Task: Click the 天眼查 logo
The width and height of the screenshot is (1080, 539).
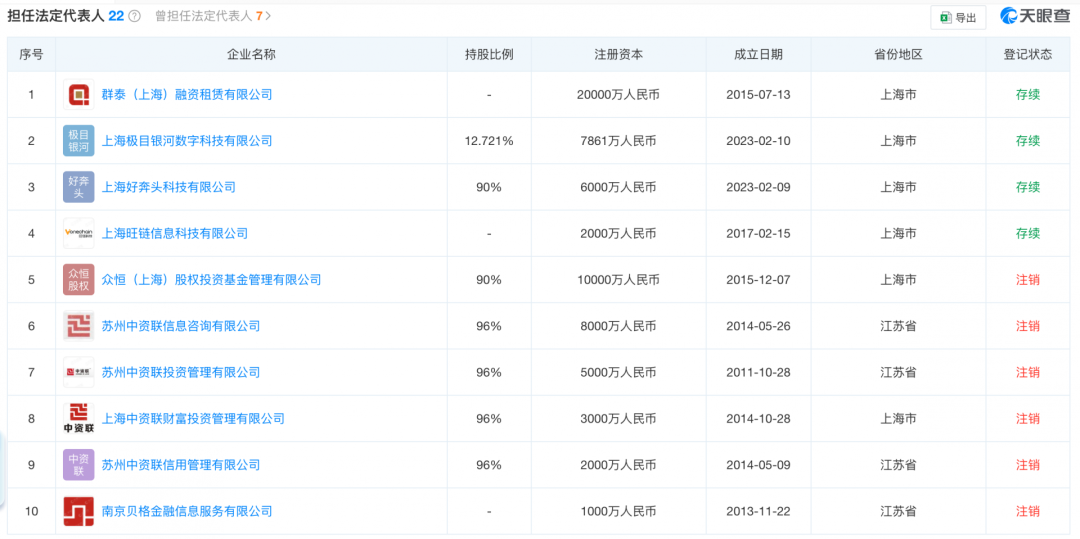Action: 1035,17
